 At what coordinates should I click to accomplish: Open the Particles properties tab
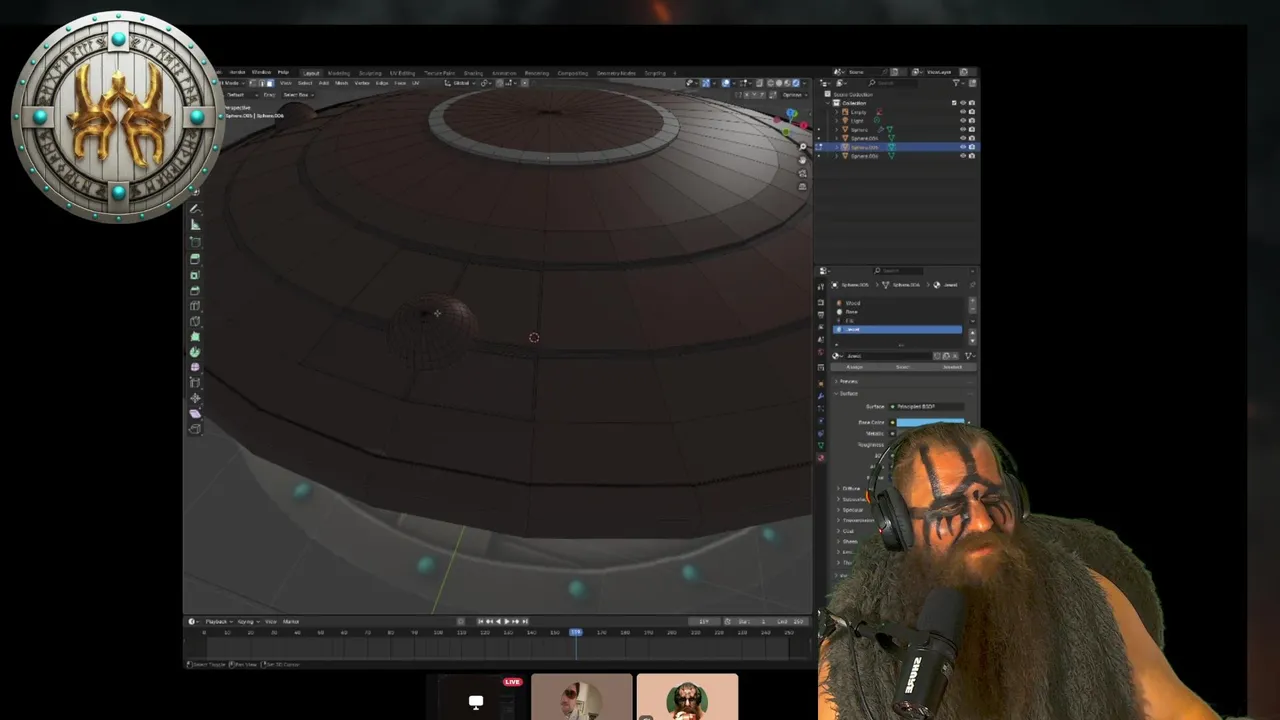[821, 408]
